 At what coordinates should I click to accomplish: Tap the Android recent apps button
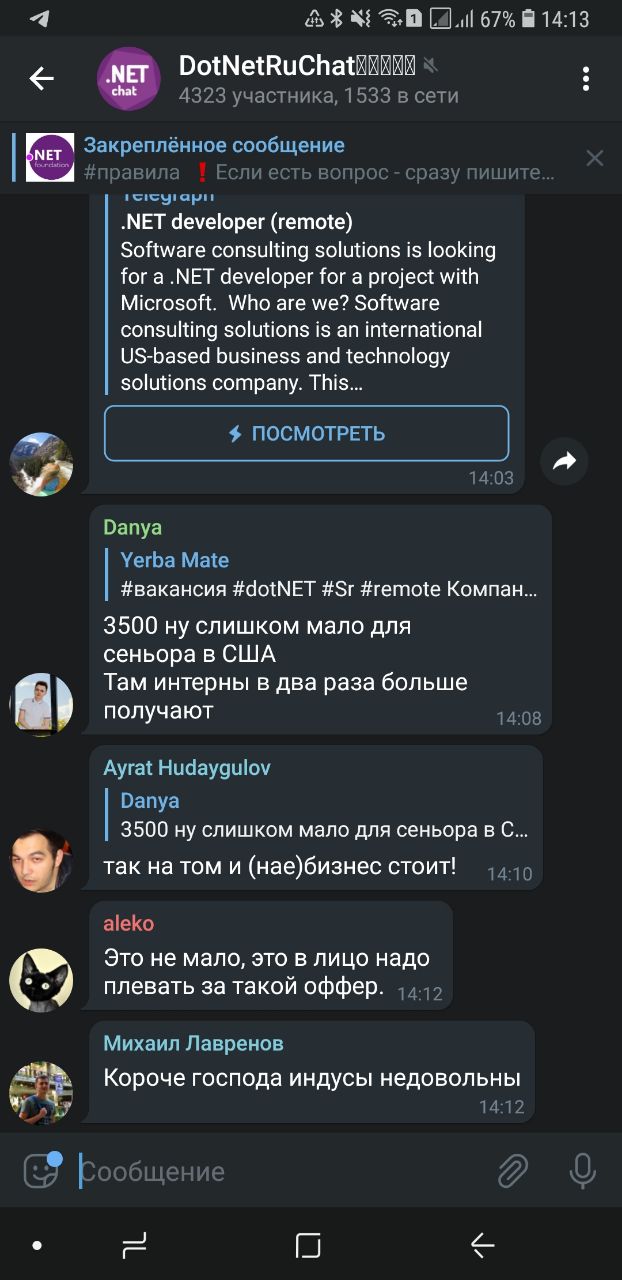(133, 1245)
